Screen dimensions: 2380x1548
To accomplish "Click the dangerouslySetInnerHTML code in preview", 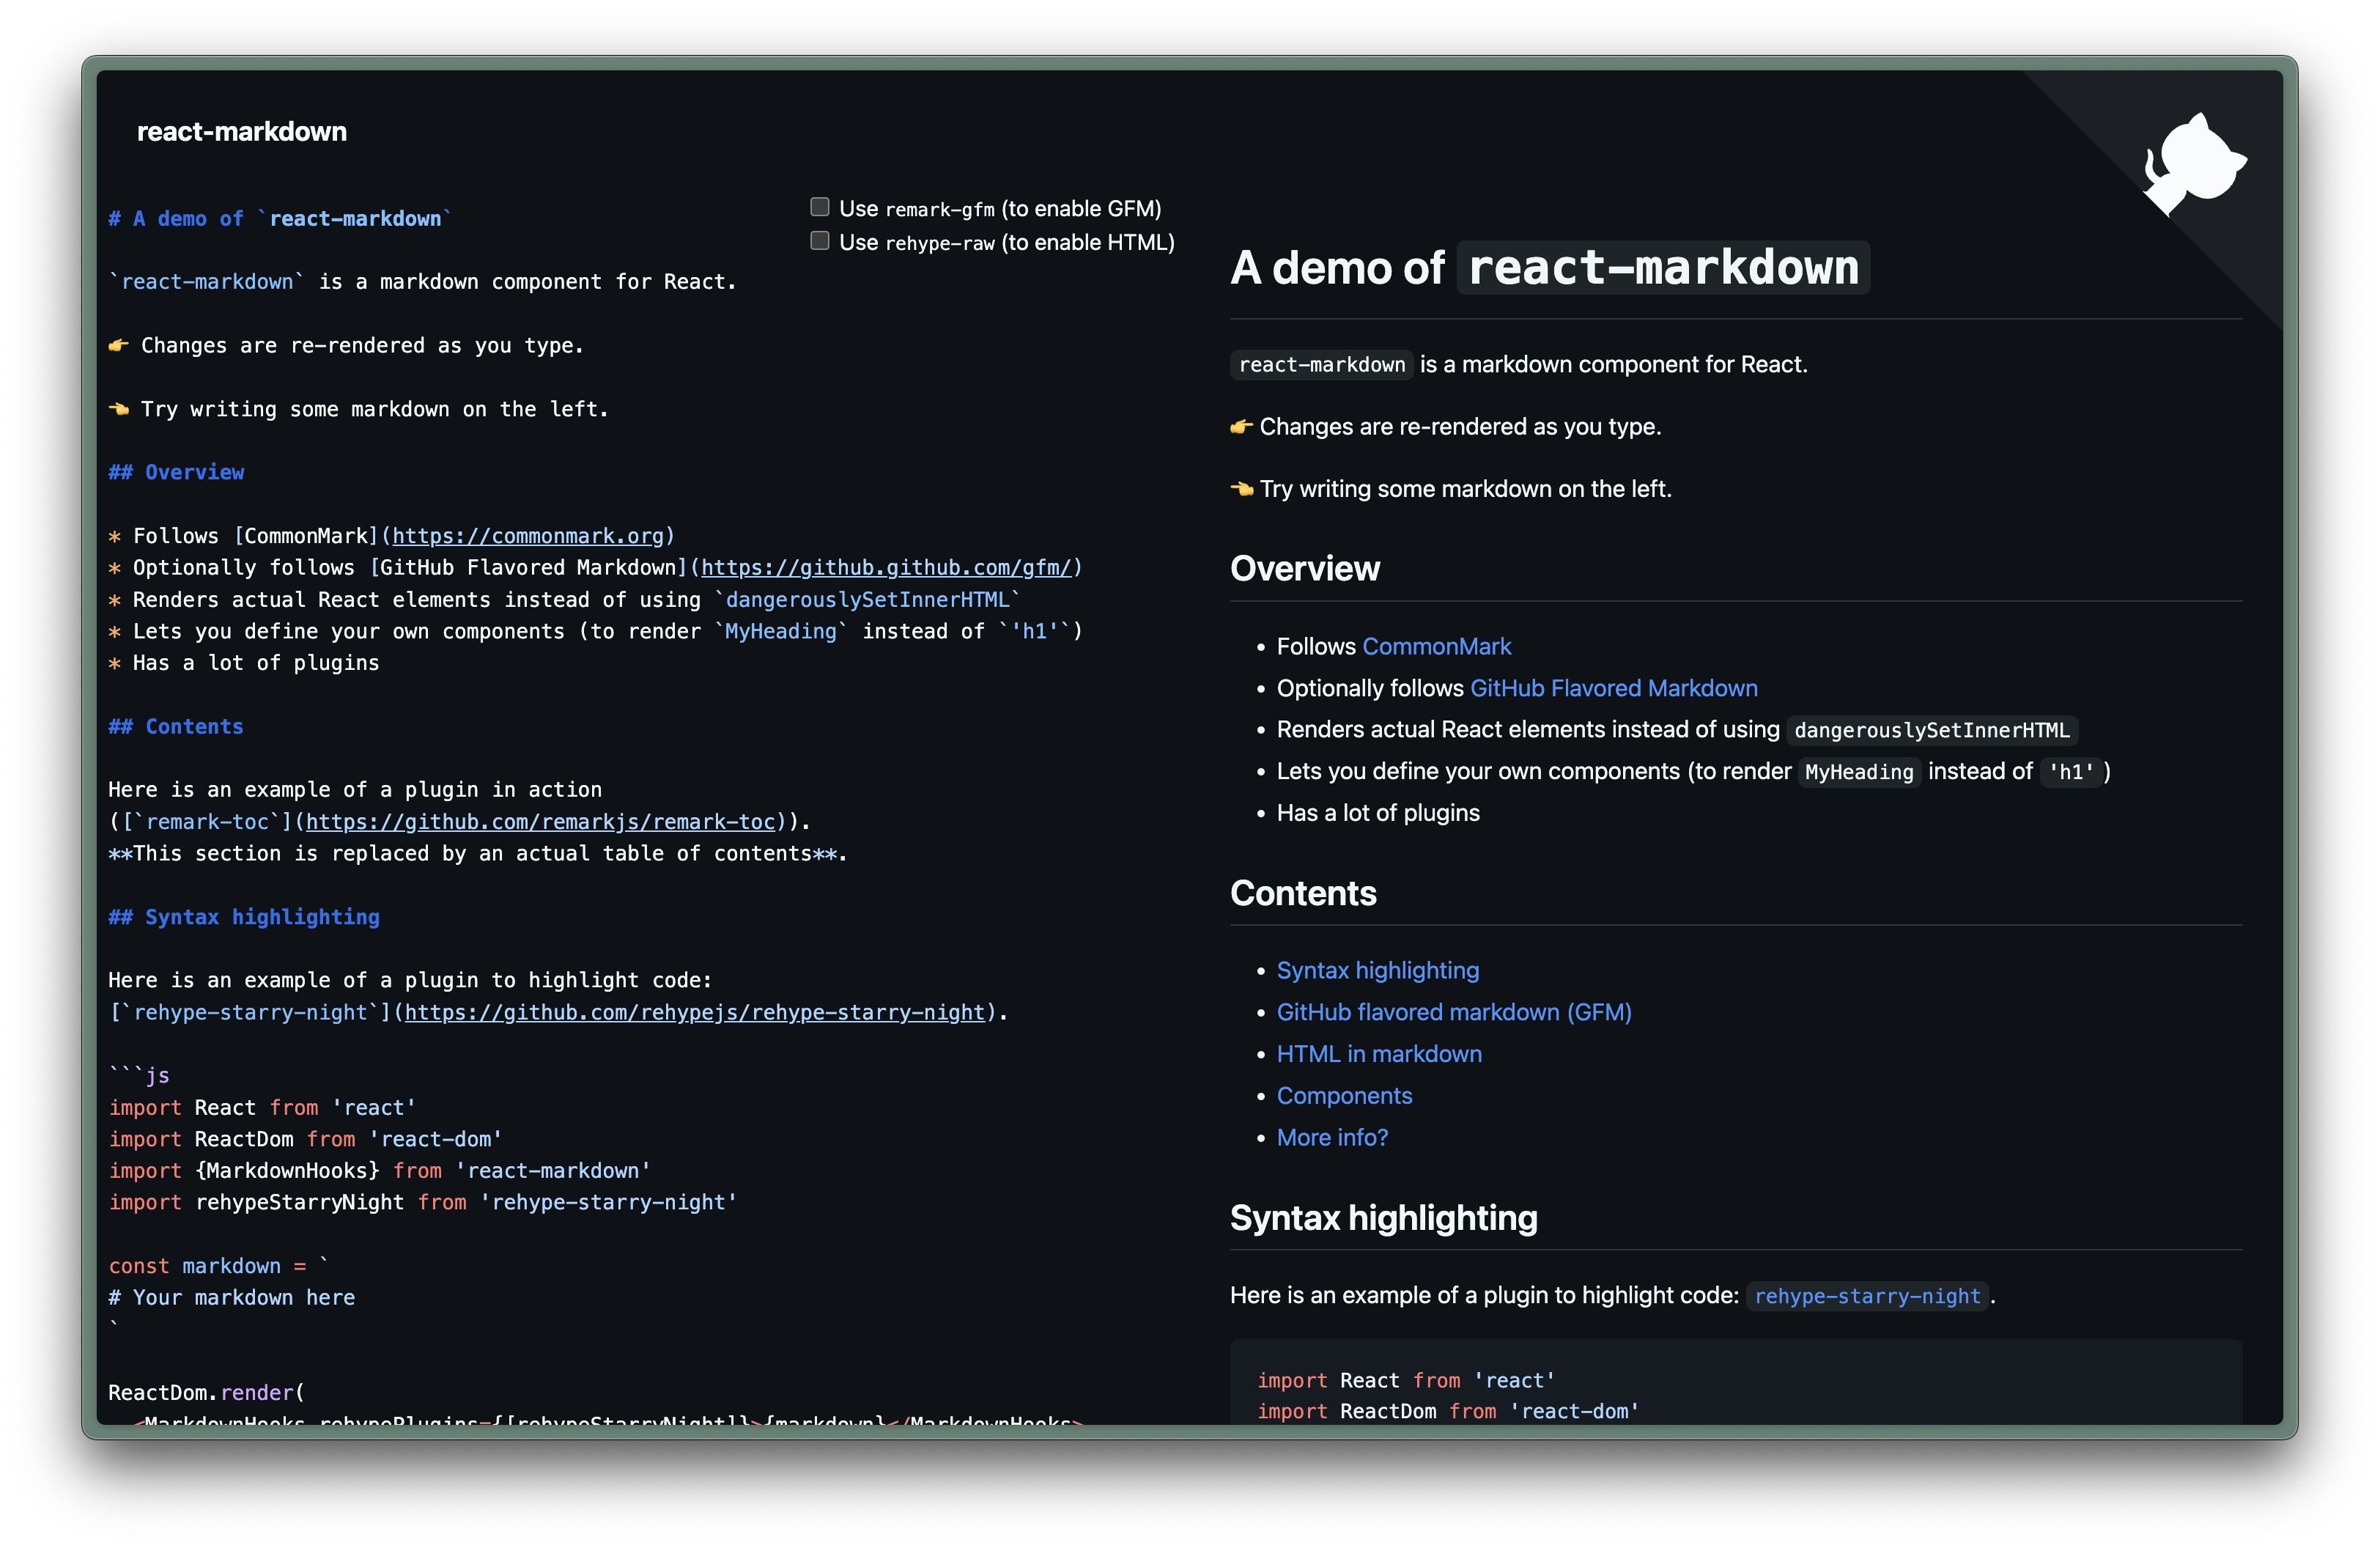I will [x=1931, y=730].
